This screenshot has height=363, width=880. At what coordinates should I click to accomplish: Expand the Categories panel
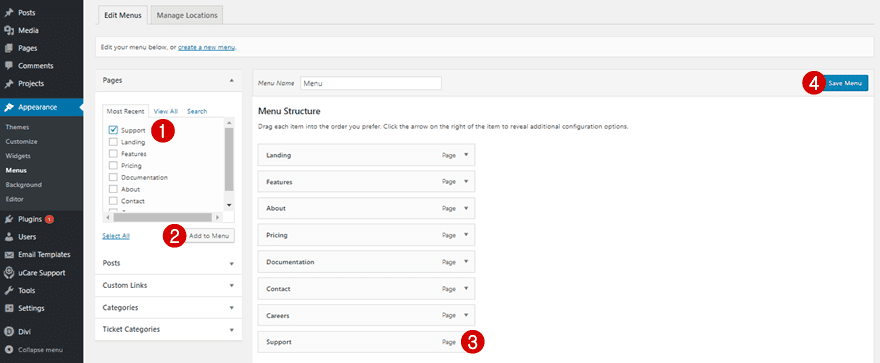168,307
